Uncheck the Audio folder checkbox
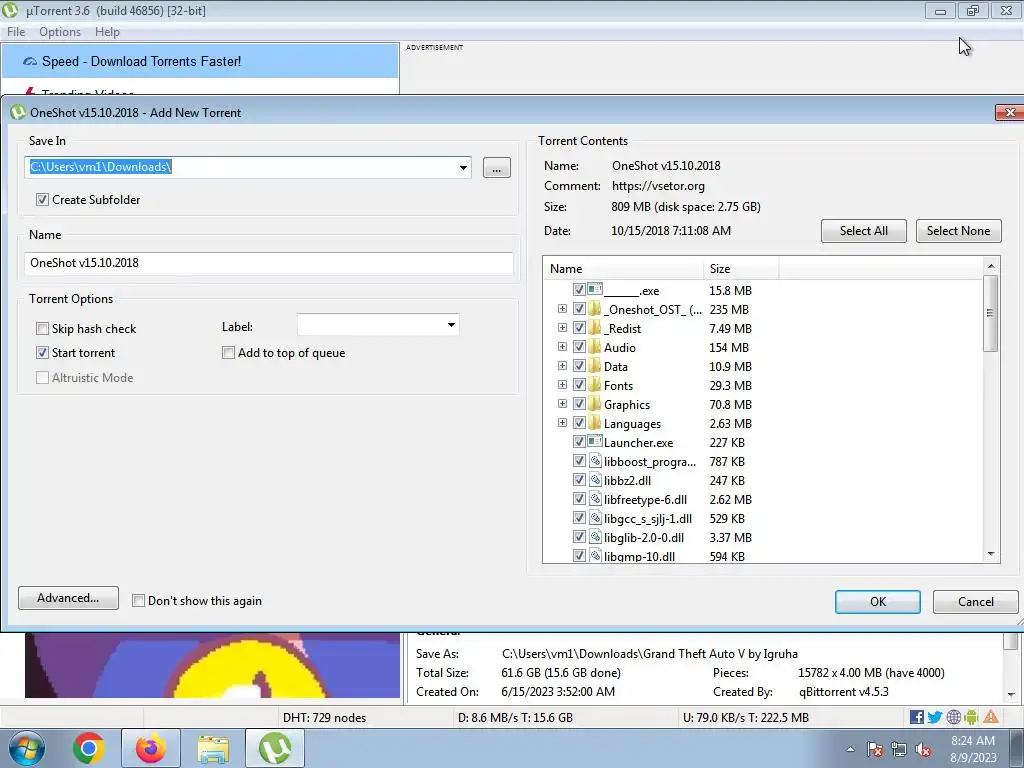This screenshot has width=1024, height=768. (x=579, y=346)
